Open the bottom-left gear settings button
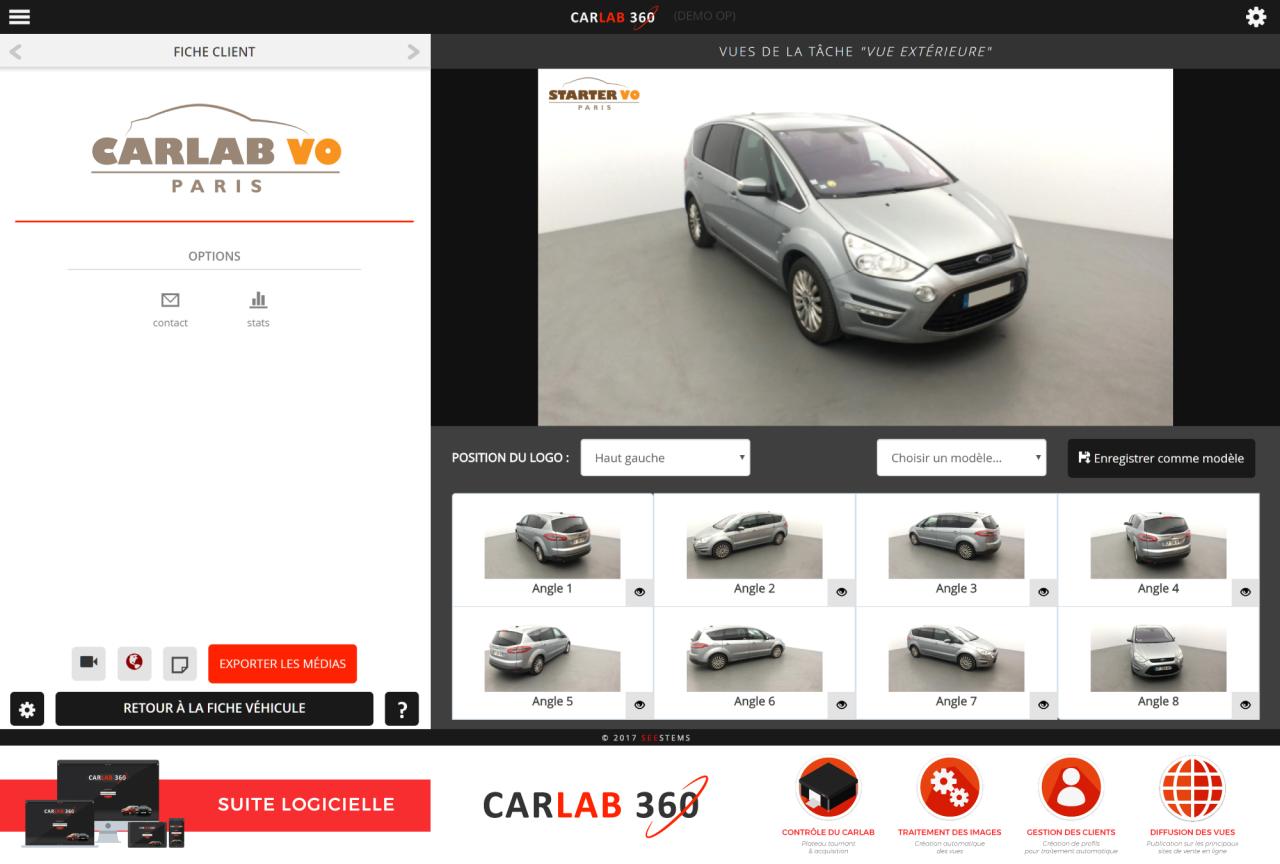The width and height of the screenshot is (1280, 864). [27, 709]
